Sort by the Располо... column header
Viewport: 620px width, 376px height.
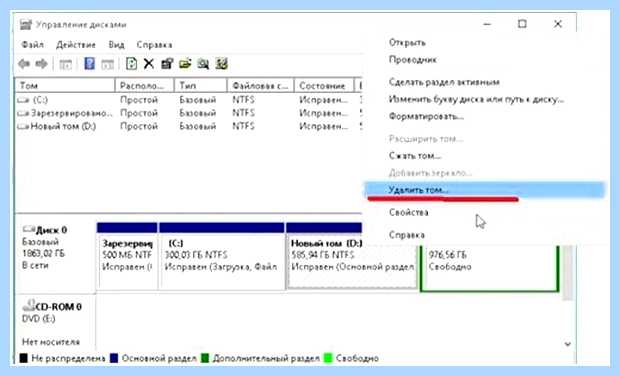click(145, 85)
